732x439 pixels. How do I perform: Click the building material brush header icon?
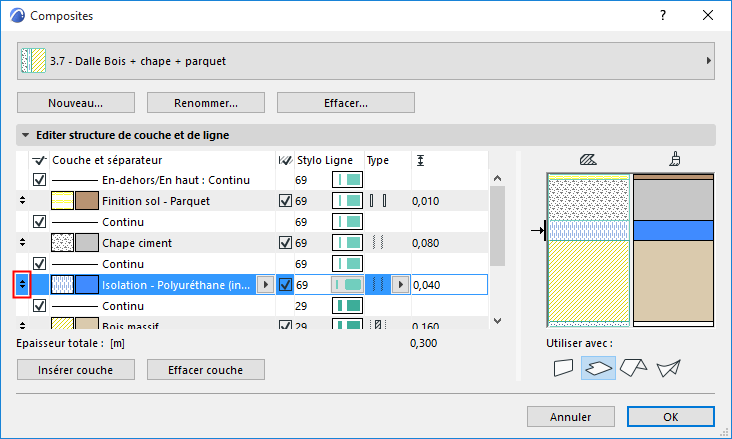(x=675, y=159)
